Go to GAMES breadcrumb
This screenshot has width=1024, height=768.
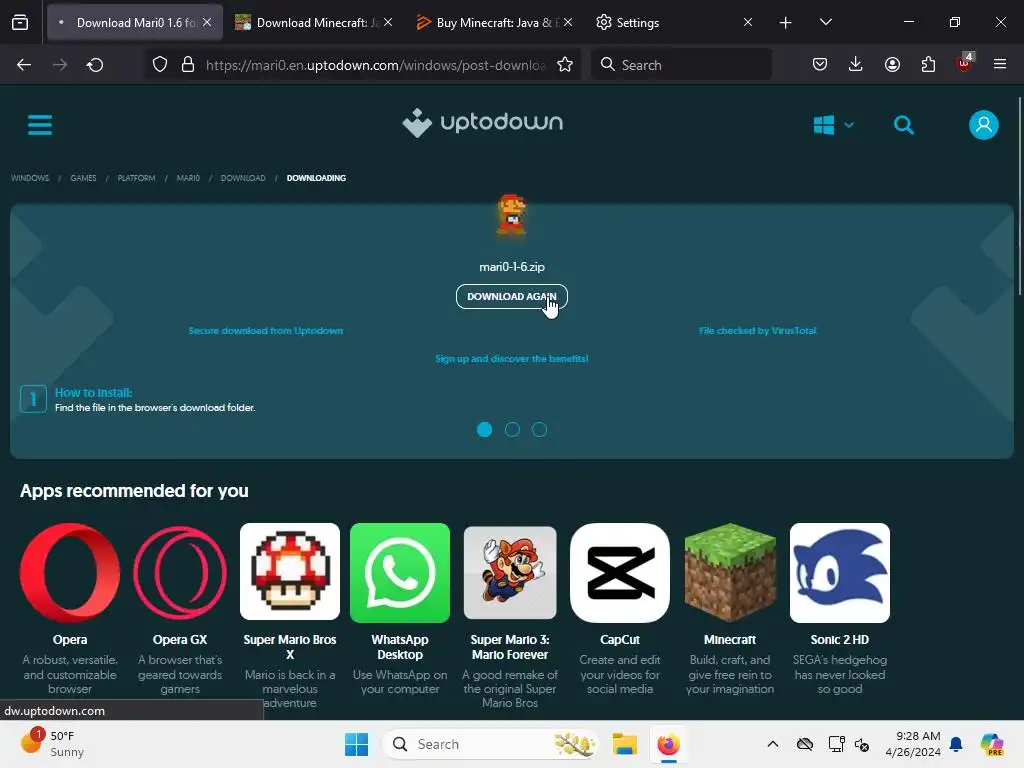point(84,178)
